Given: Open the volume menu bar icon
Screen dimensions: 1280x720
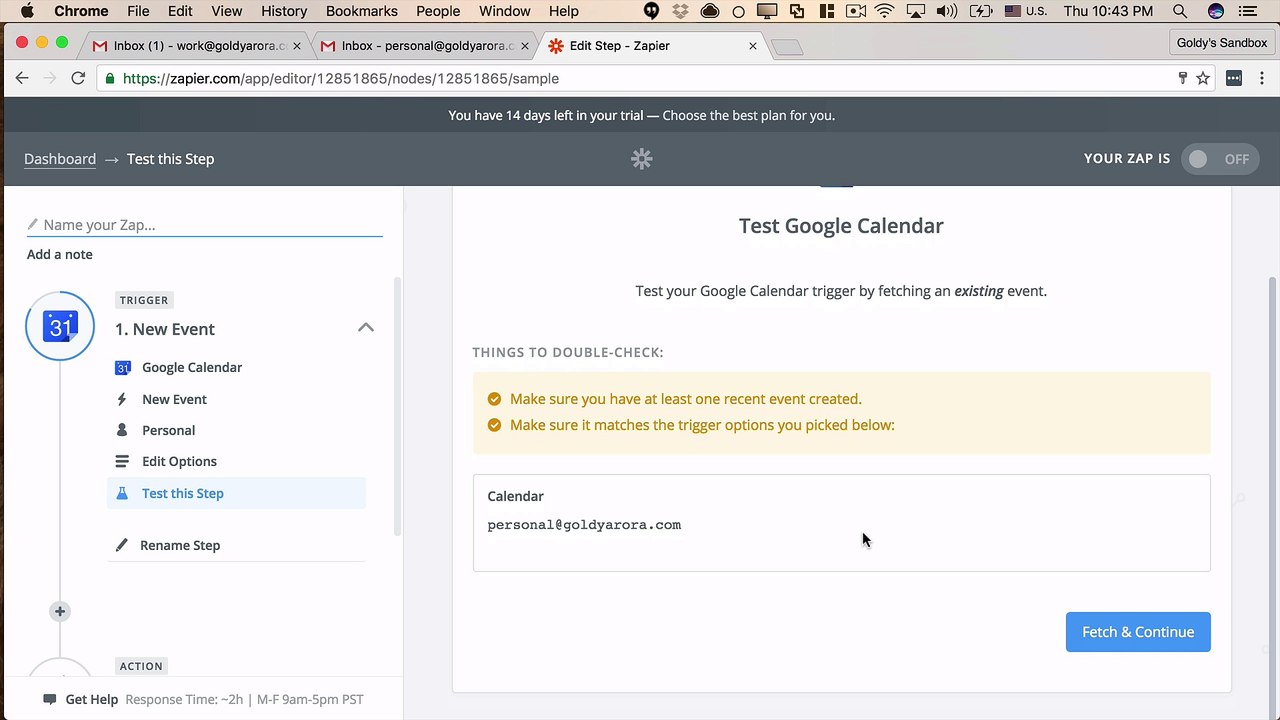Looking at the screenshot, I should [x=946, y=11].
